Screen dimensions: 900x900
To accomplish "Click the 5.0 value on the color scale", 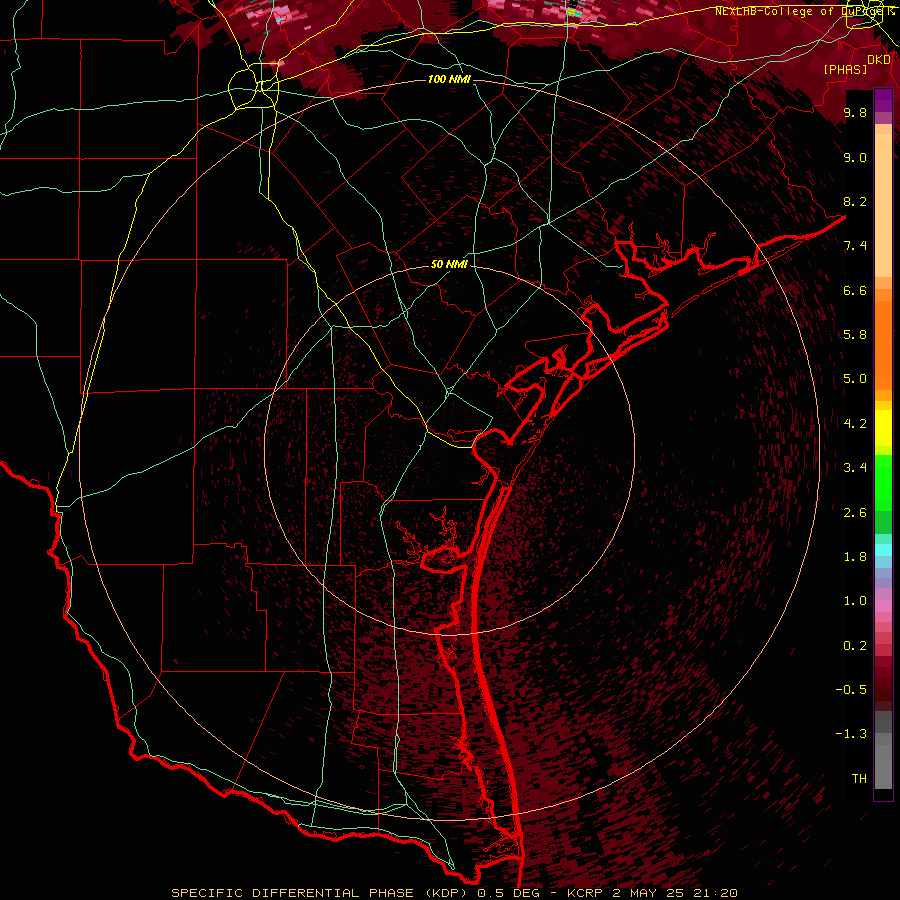I will 855,379.
